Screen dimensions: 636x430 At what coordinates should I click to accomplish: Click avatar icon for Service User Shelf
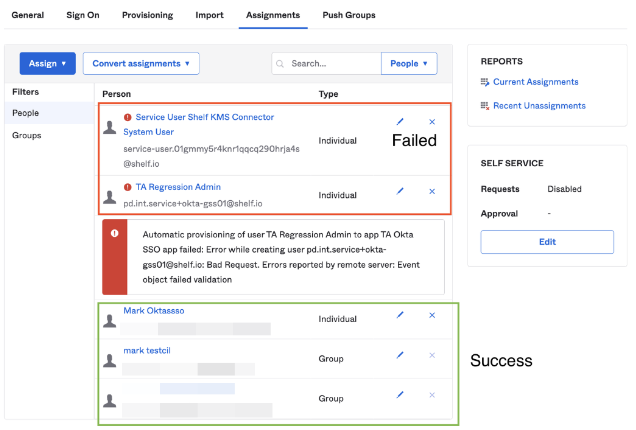pos(110,127)
